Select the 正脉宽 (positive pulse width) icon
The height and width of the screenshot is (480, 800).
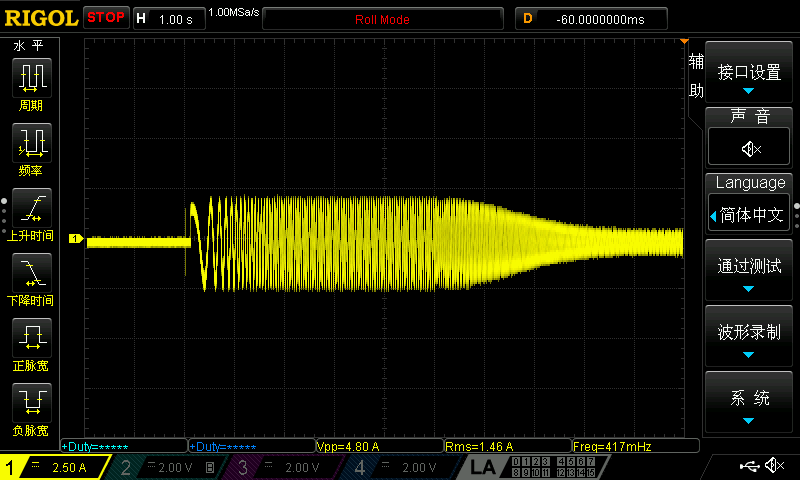[32, 338]
